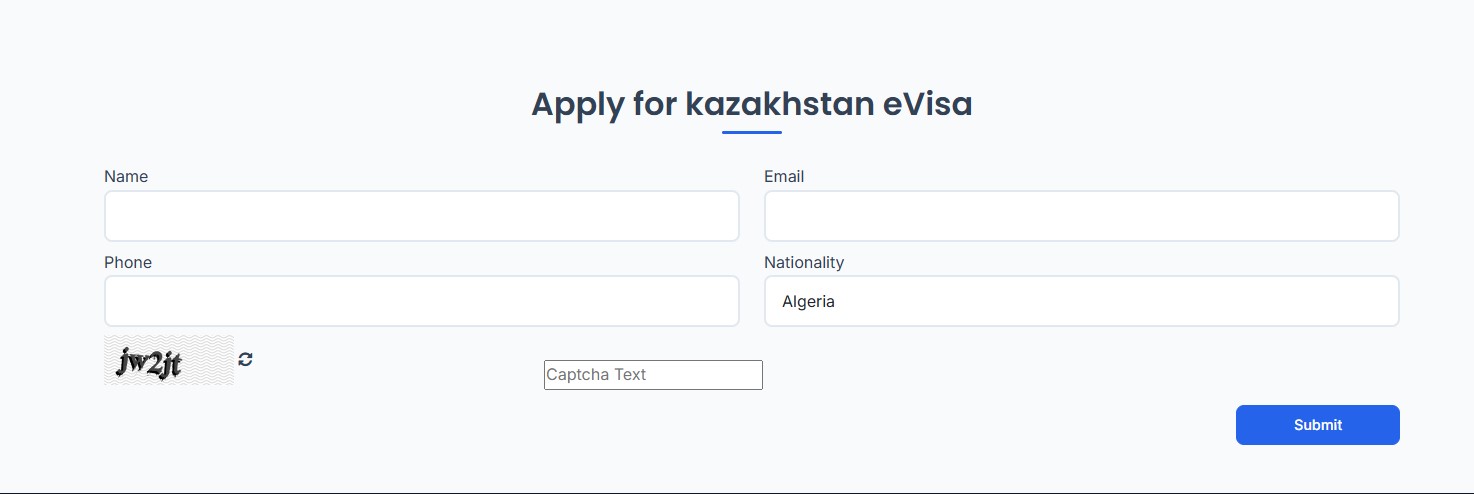Select the Algeria value in Nationality

tap(809, 301)
